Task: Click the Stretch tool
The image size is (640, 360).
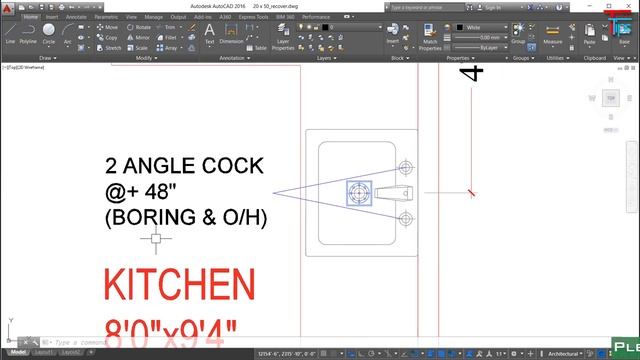Action: (109, 48)
